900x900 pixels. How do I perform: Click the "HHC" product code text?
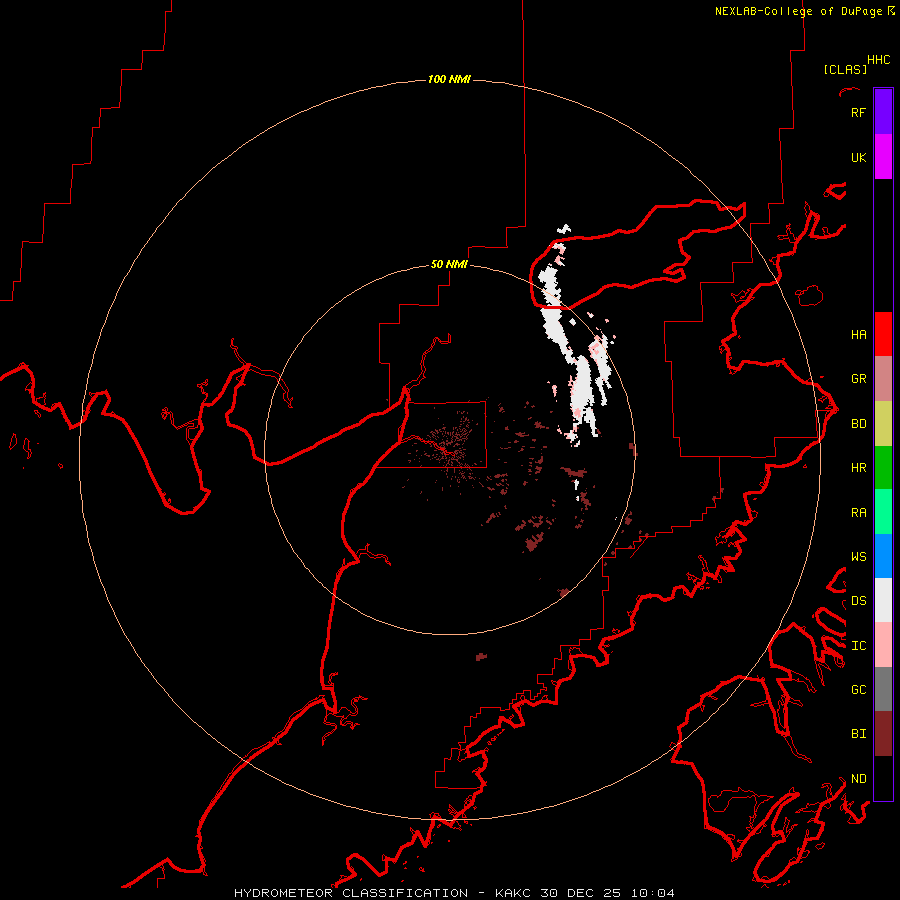pos(878,60)
